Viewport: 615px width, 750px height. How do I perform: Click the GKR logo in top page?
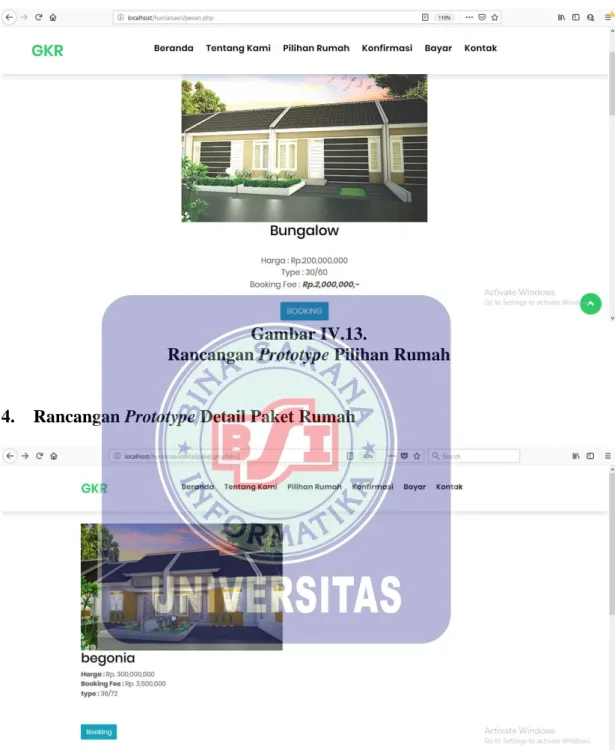tap(47, 50)
